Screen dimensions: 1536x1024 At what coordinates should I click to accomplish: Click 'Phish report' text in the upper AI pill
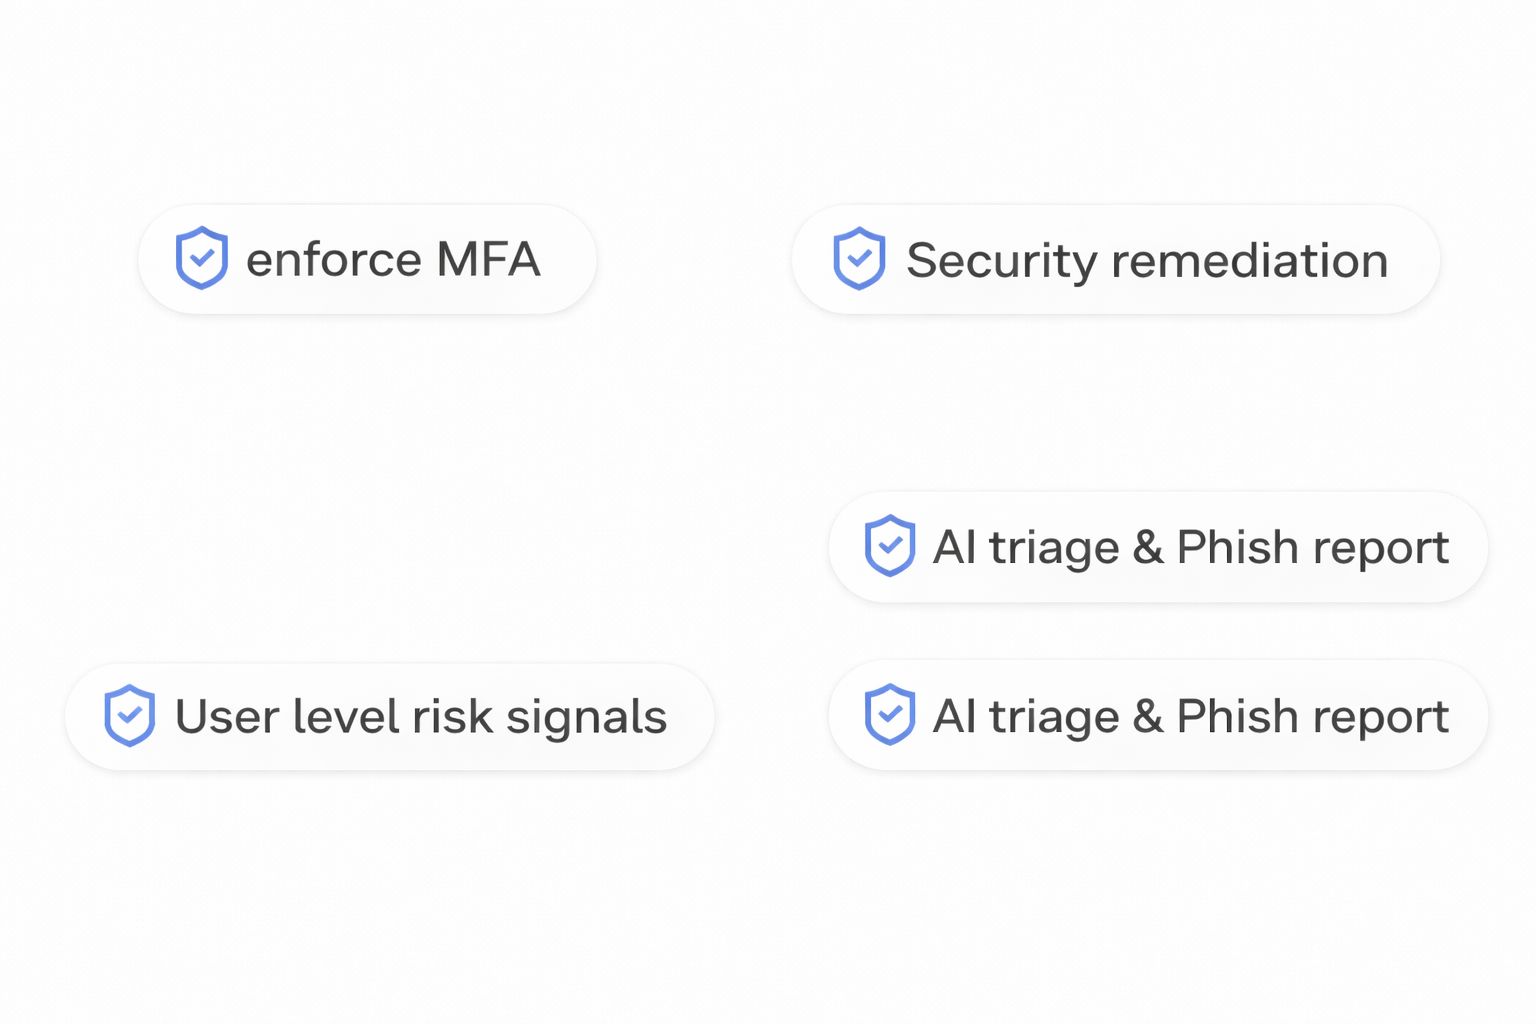click(1312, 548)
